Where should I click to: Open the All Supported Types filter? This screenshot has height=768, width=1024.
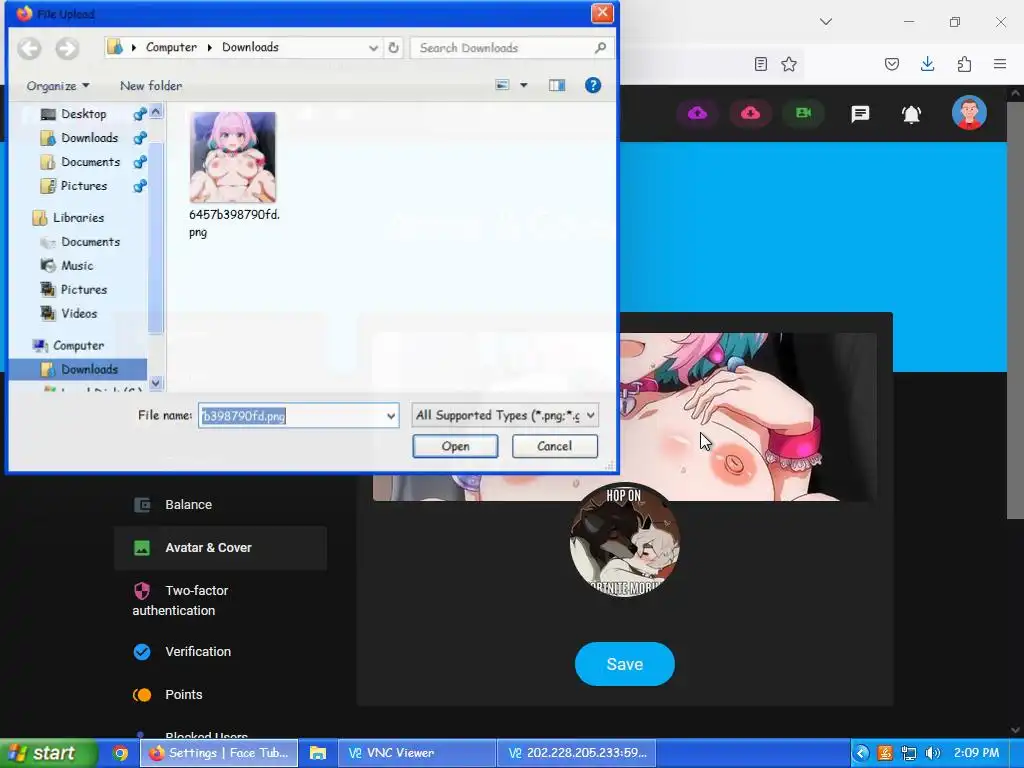pos(505,415)
